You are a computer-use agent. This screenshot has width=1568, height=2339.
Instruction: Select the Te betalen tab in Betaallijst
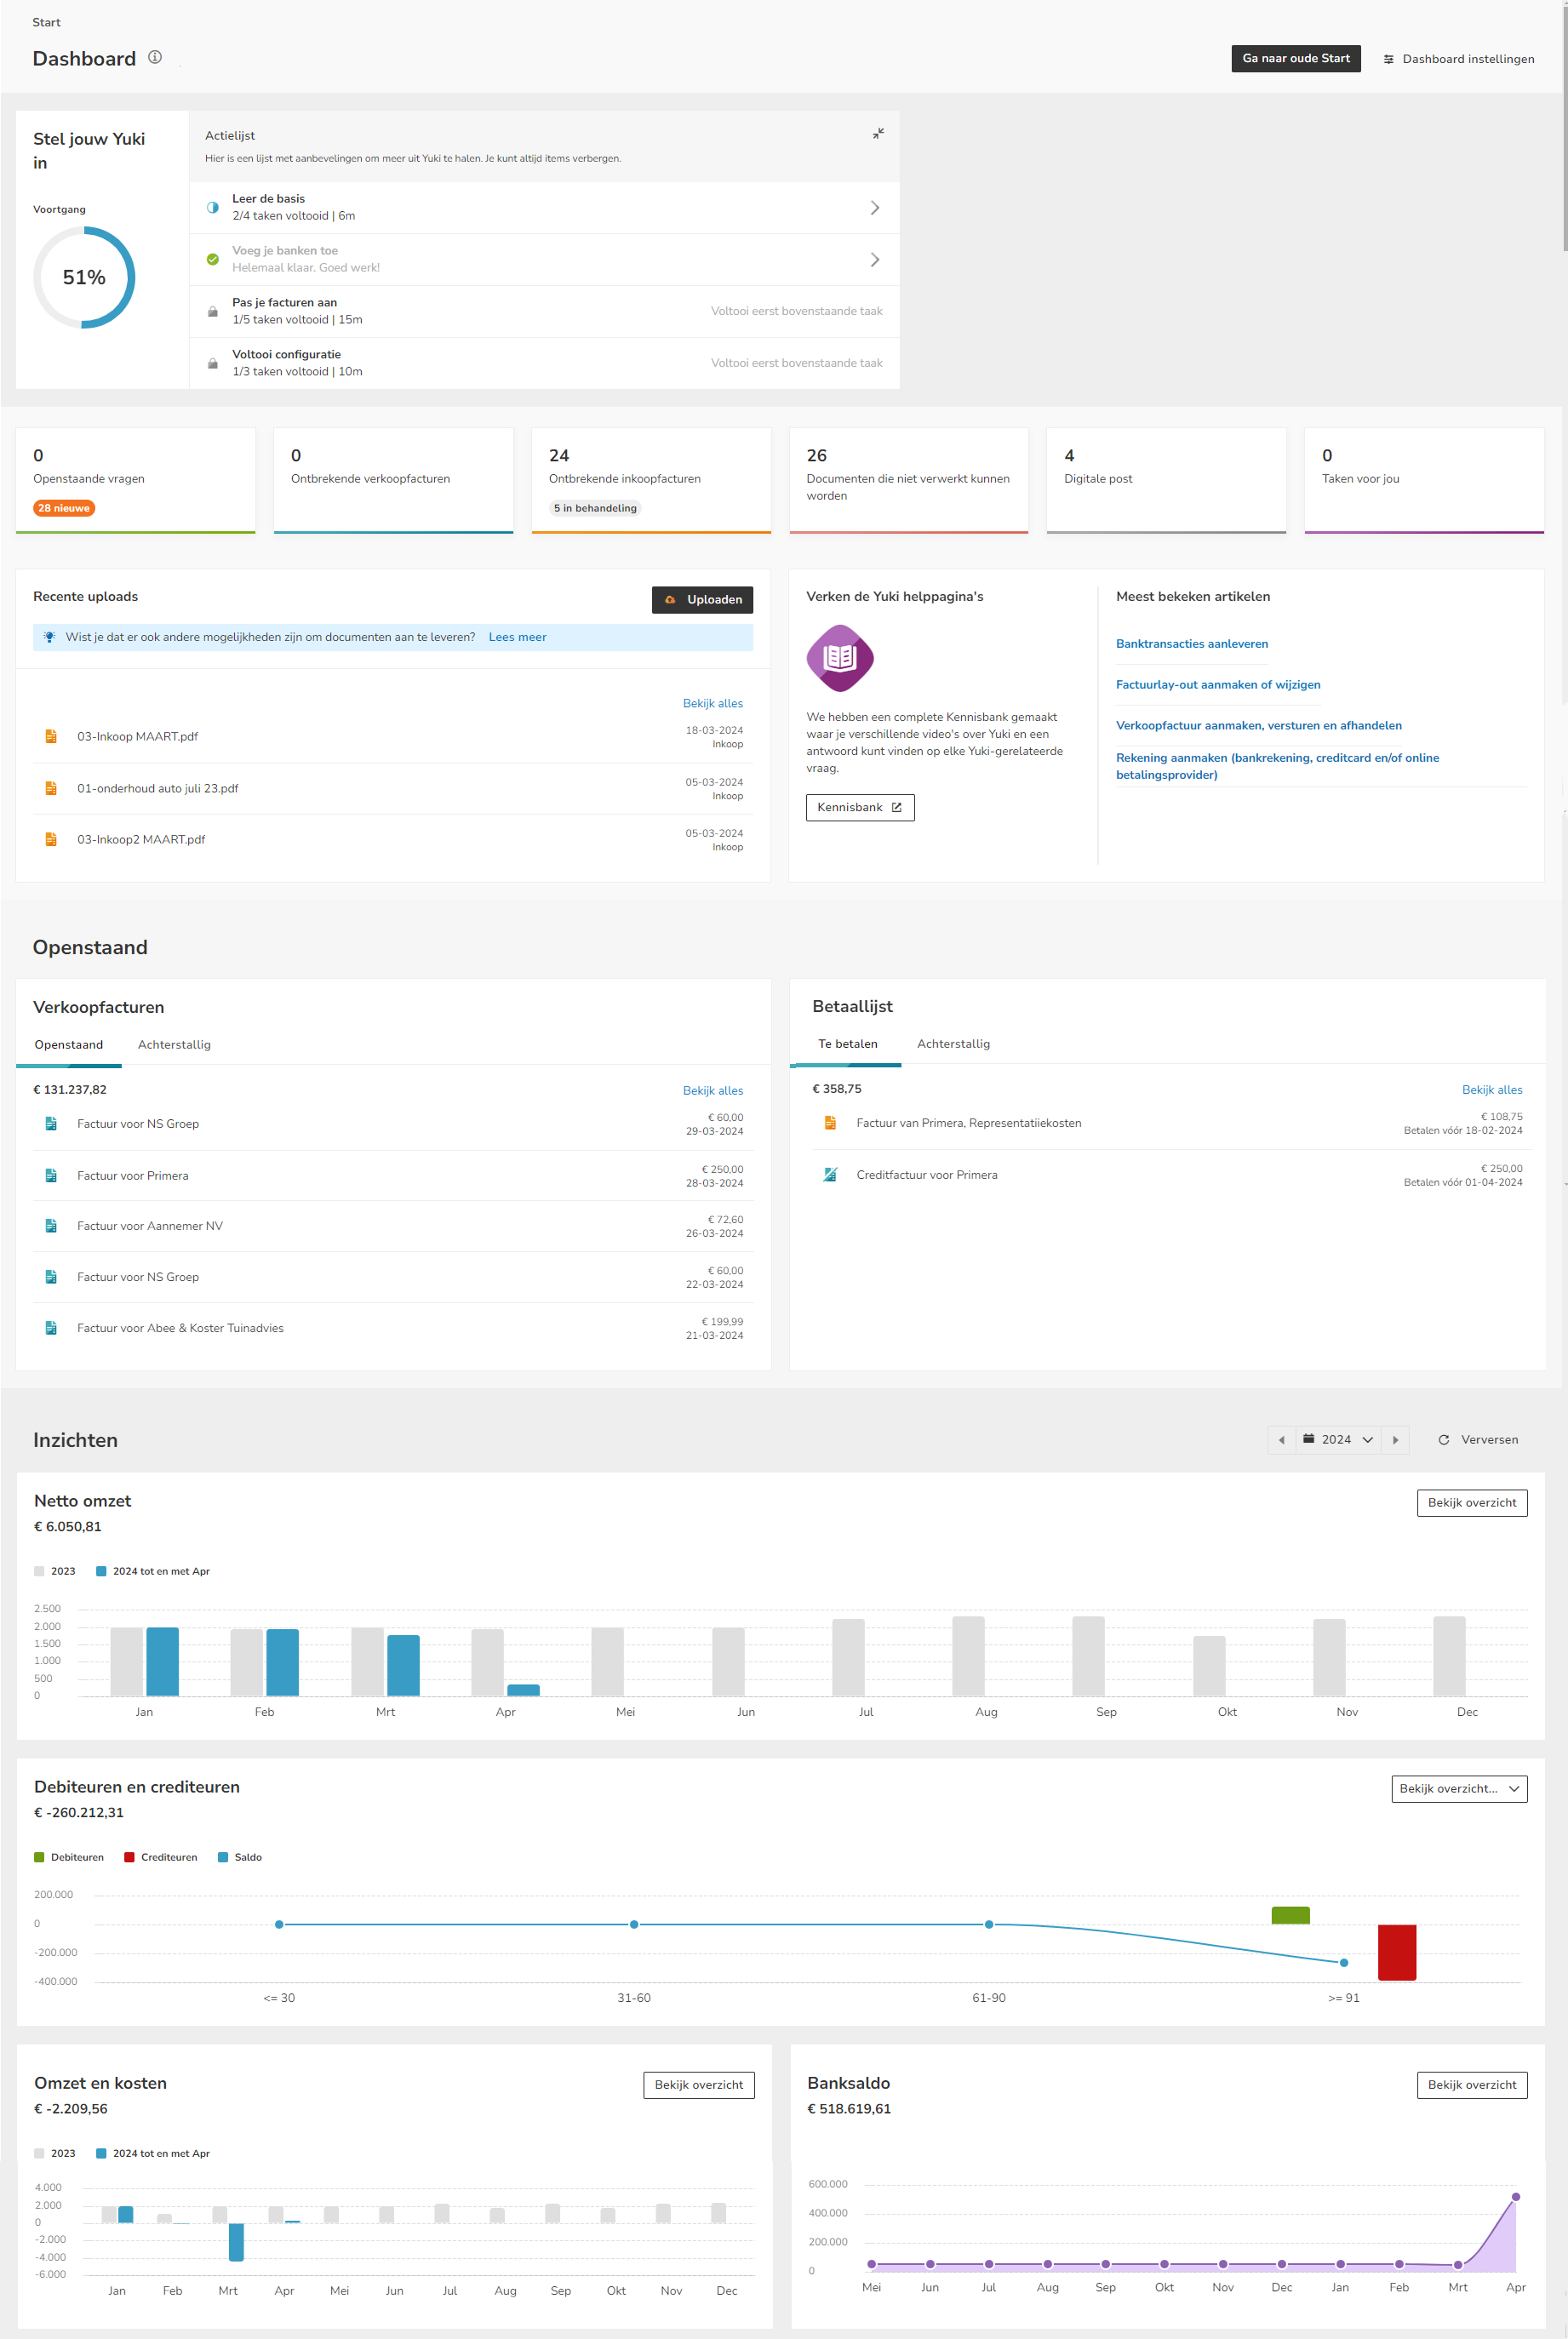(x=848, y=1044)
